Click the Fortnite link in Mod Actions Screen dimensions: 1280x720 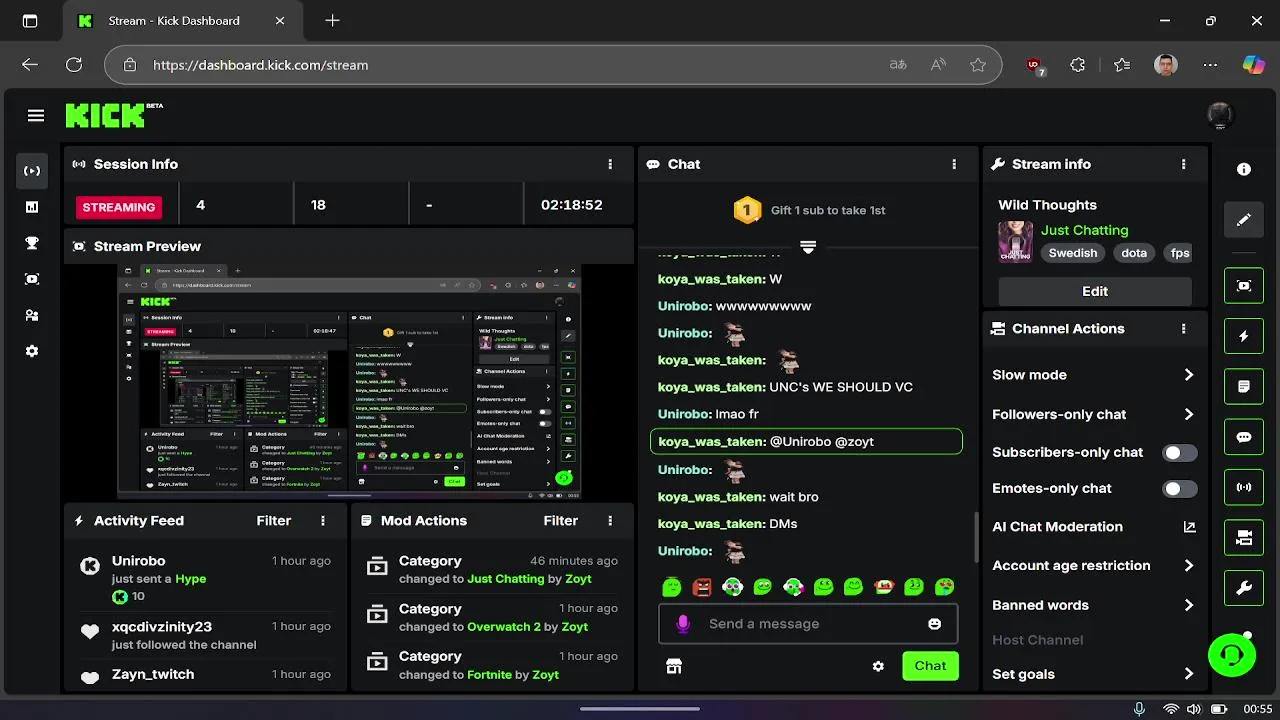(489, 675)
